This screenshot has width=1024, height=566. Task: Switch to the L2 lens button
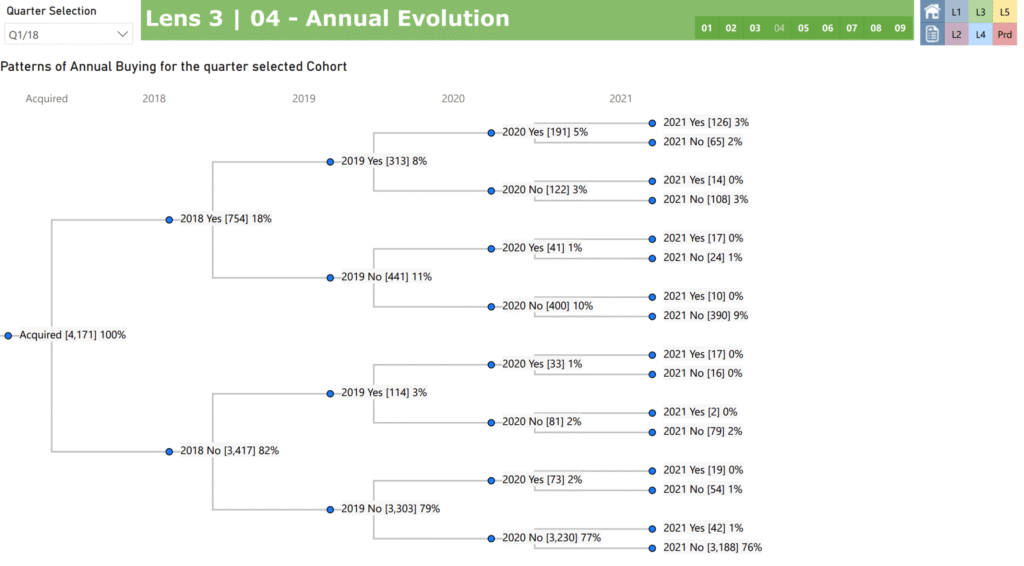click(956, 34)
